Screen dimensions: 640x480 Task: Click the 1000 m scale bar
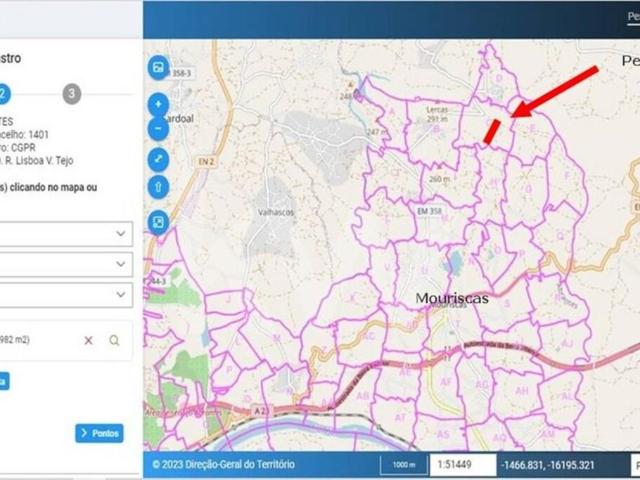click(x=403, y=465)
